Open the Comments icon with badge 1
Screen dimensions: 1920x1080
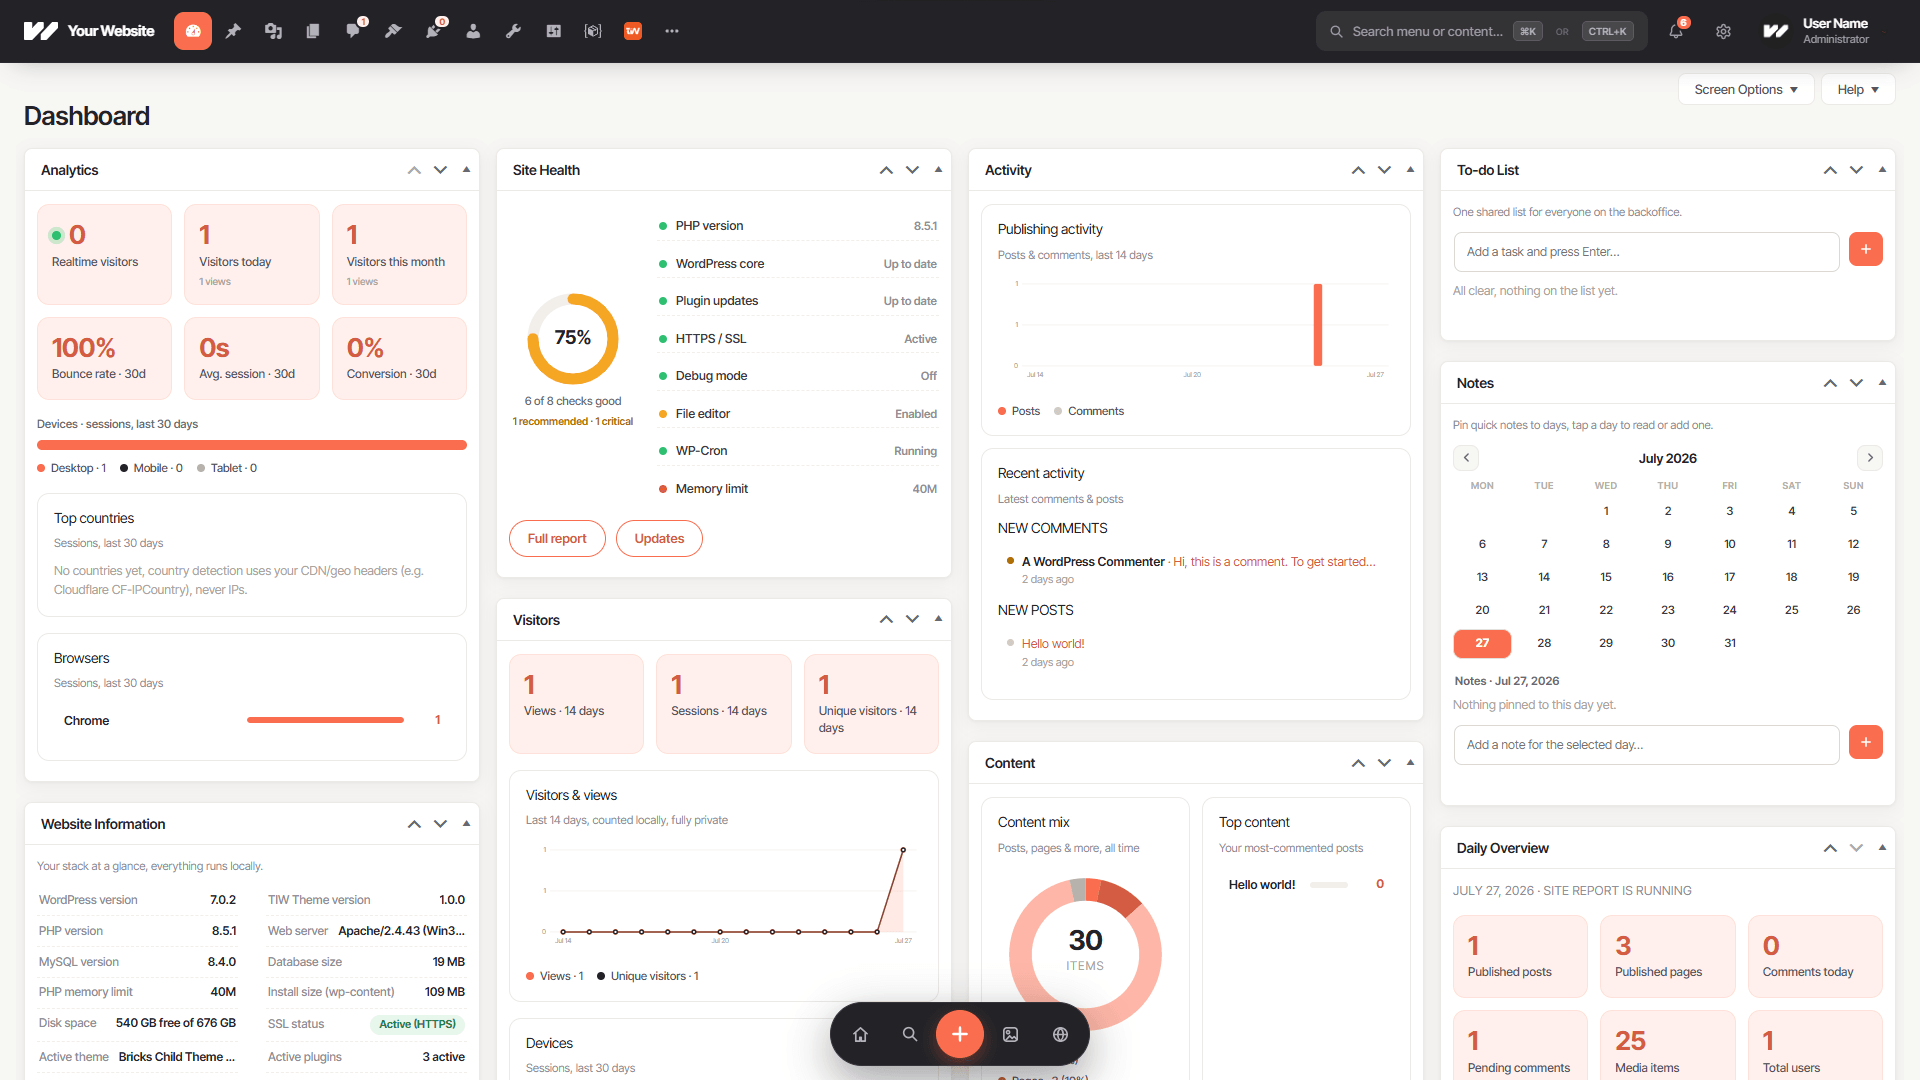coord(353,31)
